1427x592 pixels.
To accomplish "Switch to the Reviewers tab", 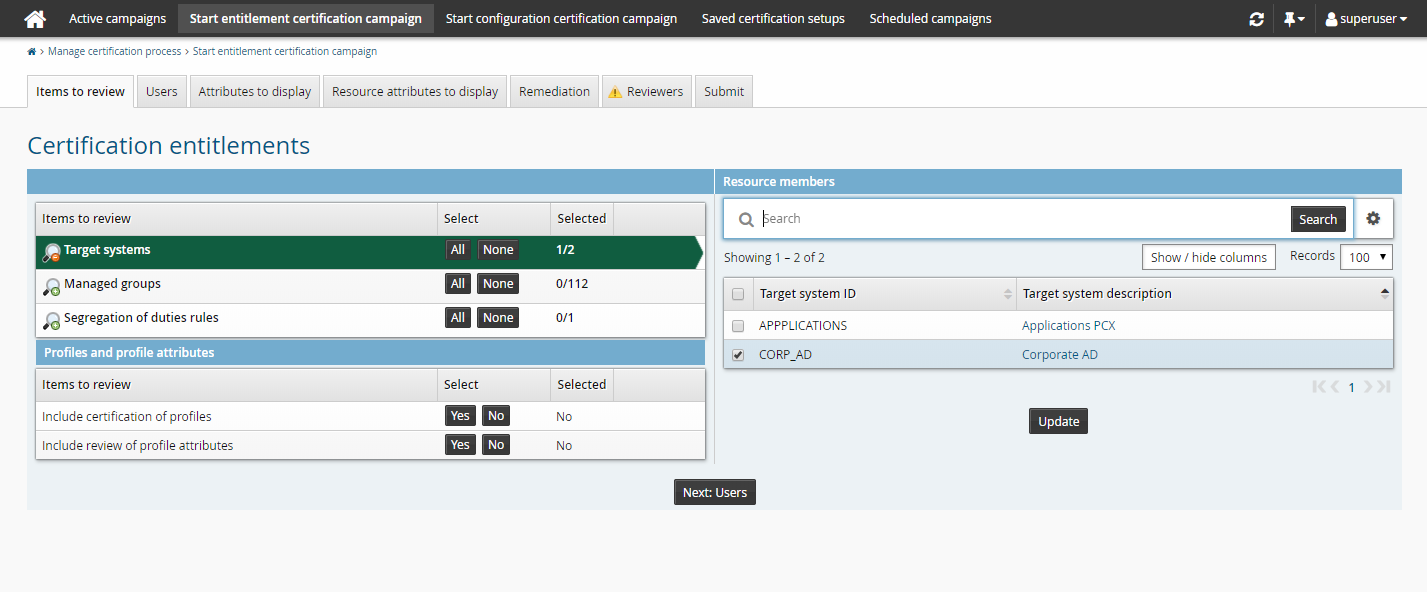I will tap(646, 92).
